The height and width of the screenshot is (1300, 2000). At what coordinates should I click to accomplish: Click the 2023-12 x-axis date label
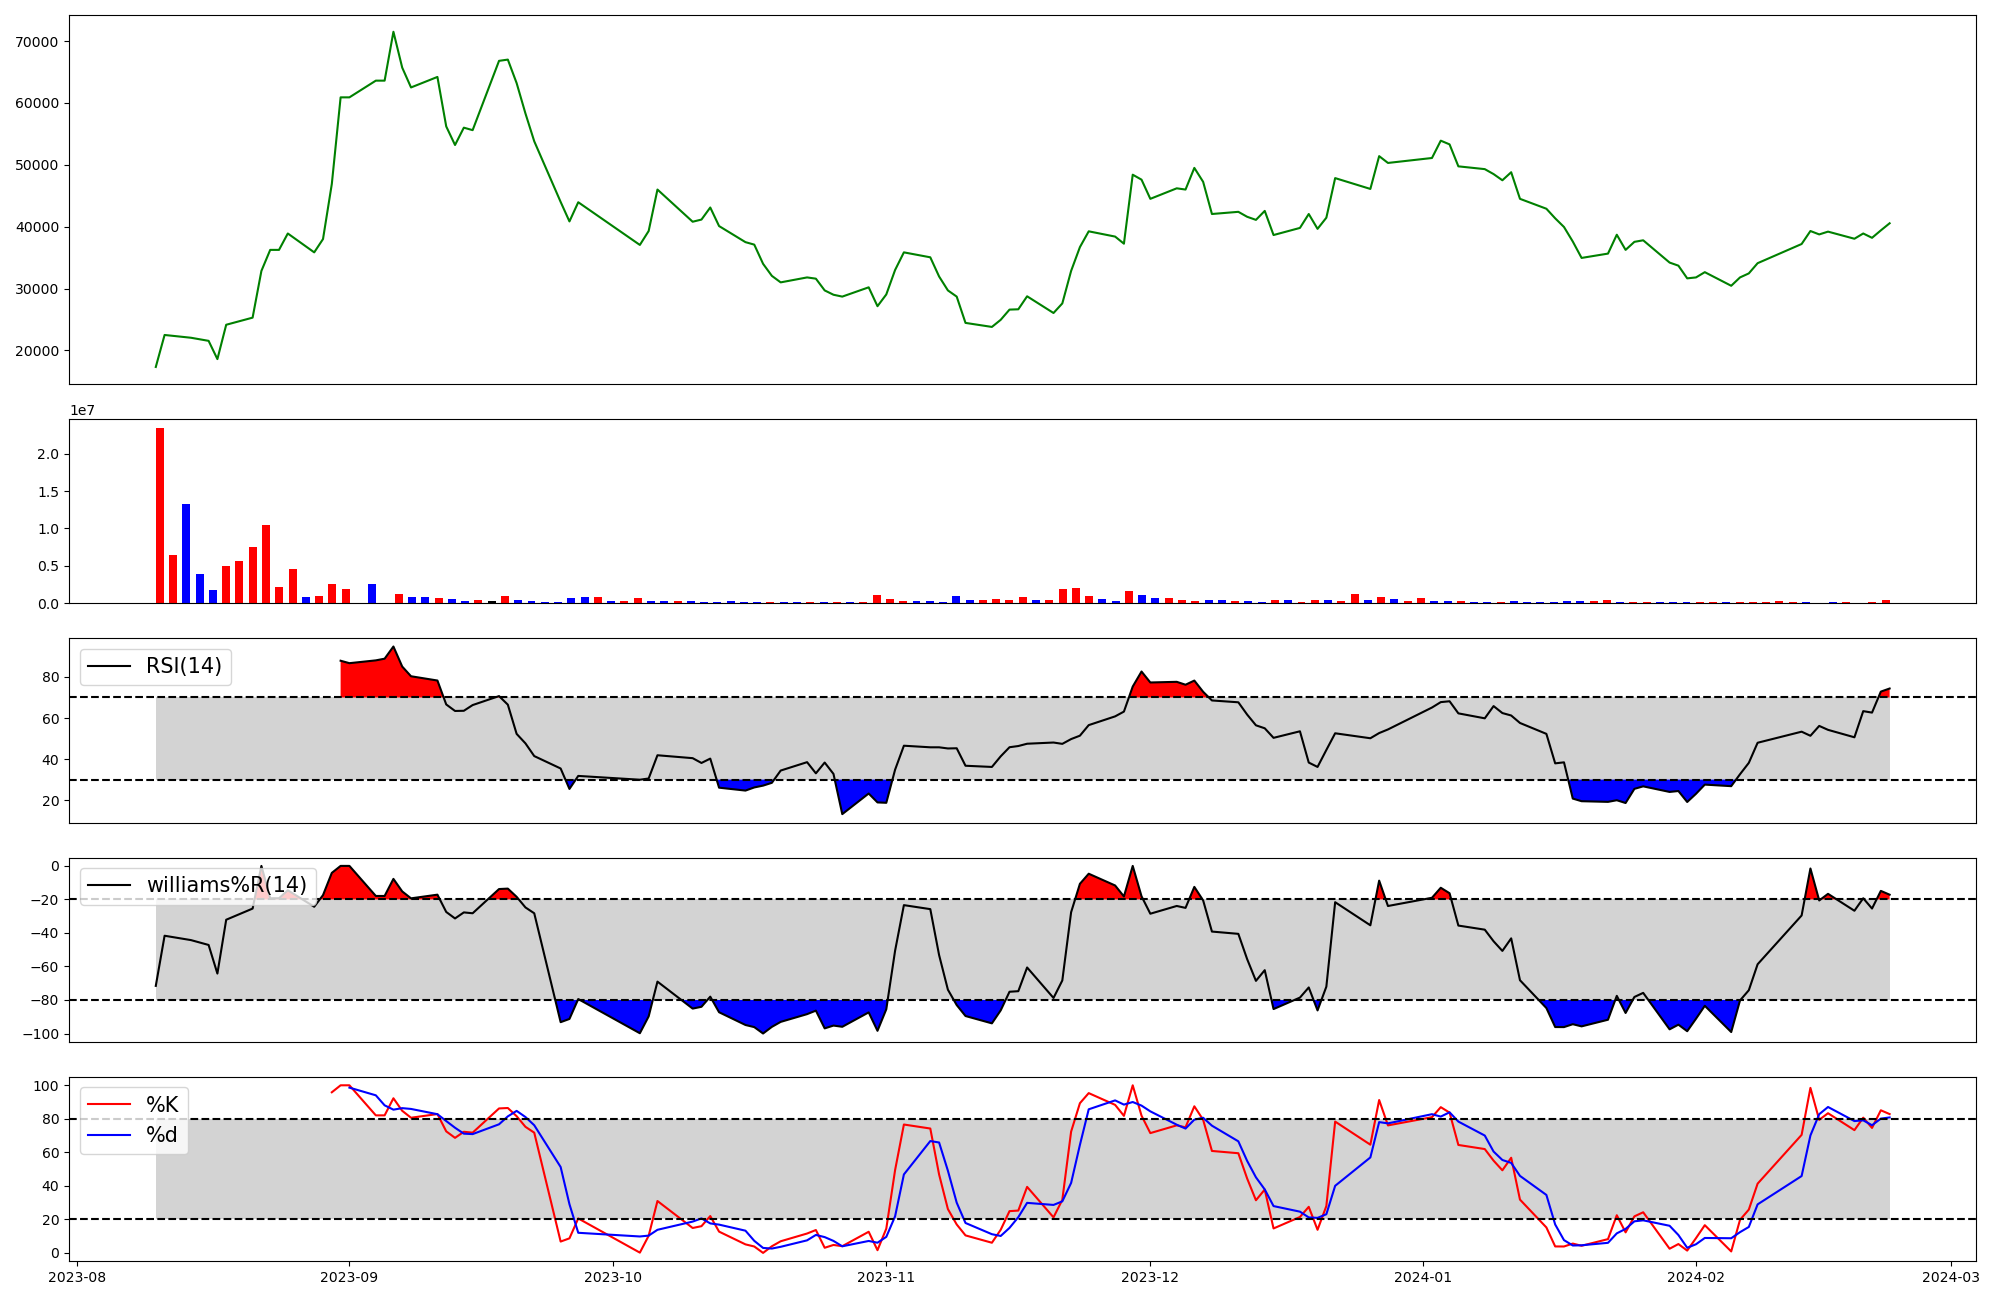tap(1150, 1276)
